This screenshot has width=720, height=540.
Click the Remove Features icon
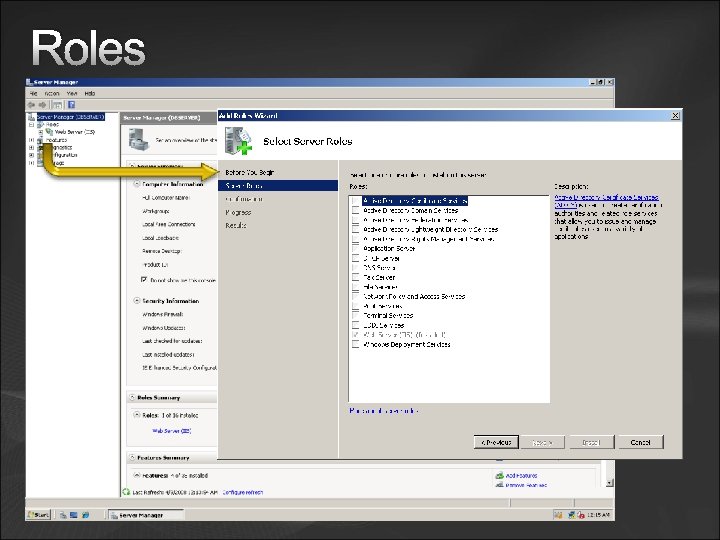coord(500,484)
